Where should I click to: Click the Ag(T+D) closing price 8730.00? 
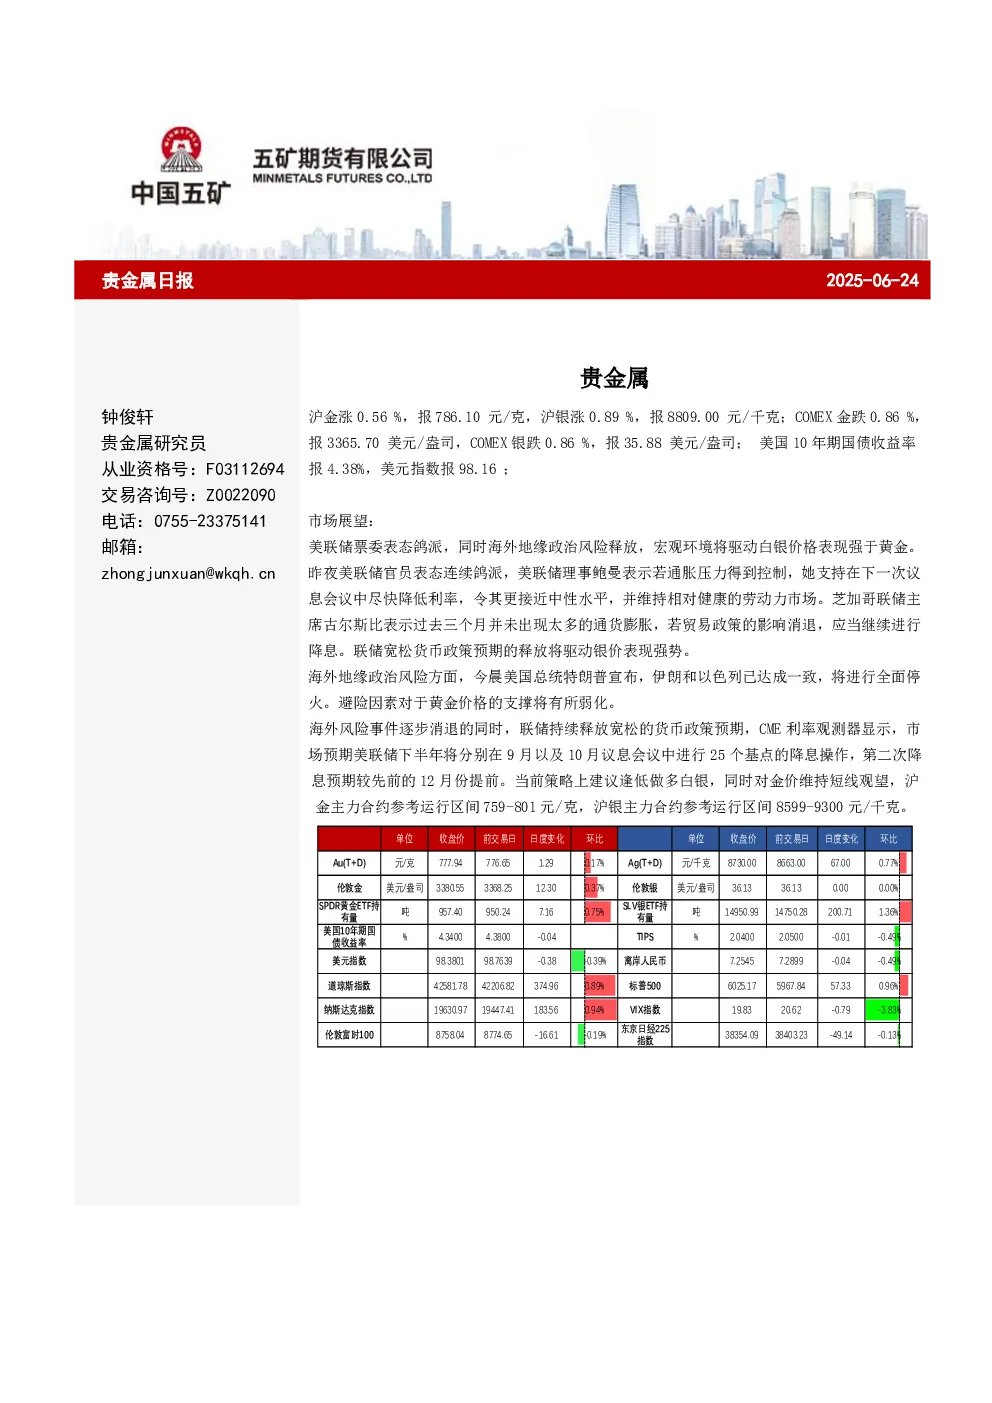742,863
